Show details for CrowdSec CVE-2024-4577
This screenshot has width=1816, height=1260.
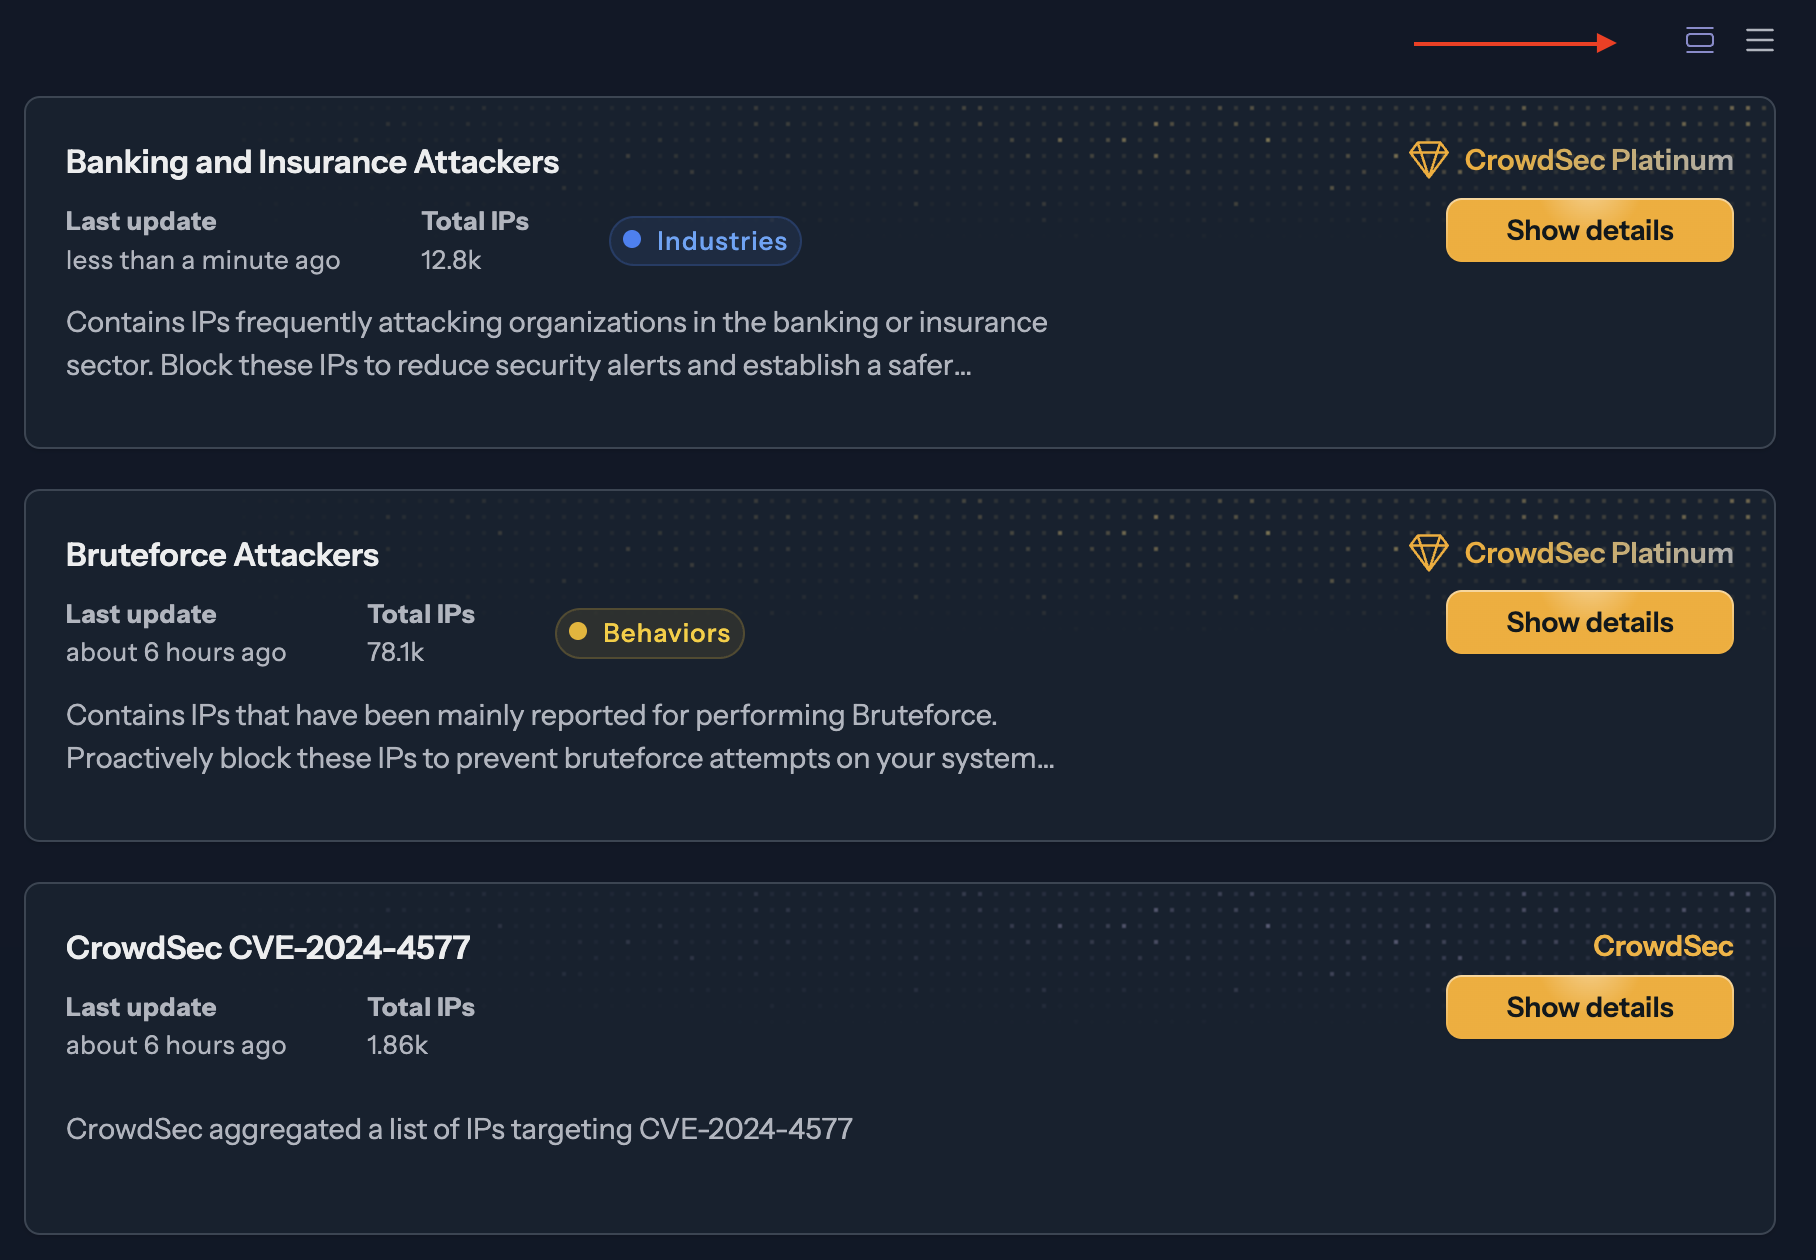click(x=1589, y=1007)
